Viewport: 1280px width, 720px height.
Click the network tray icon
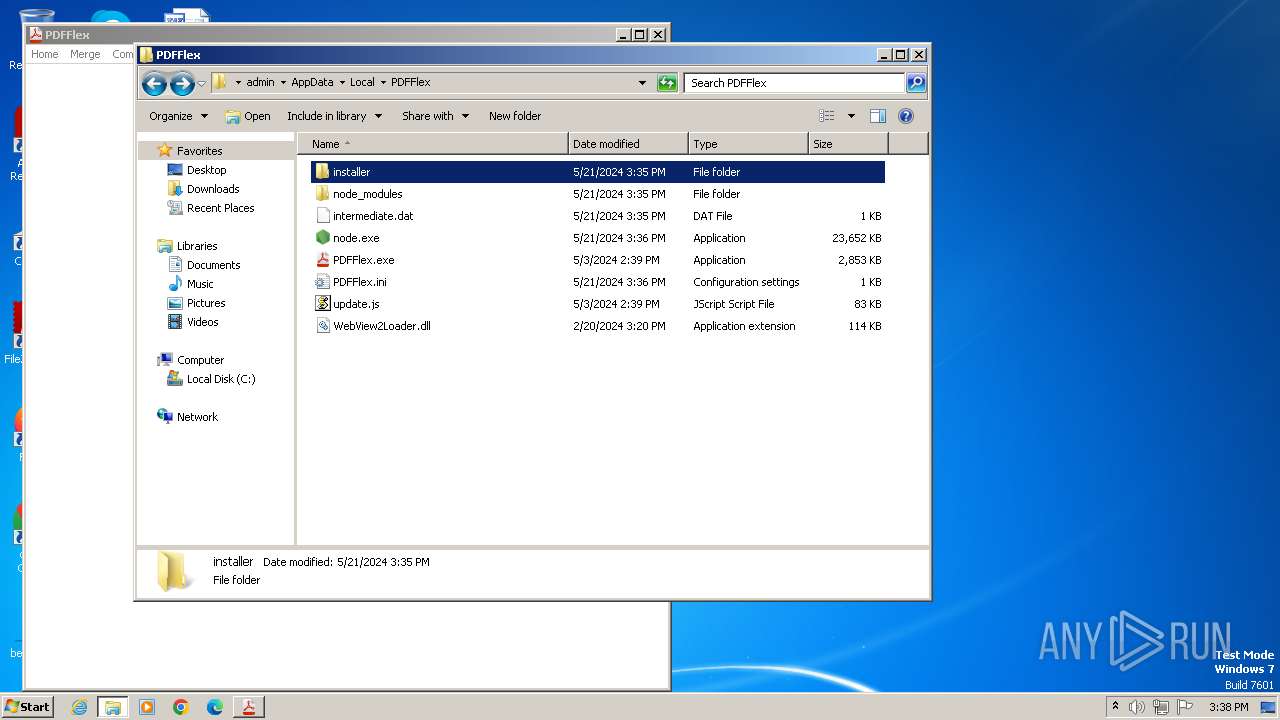click(x=1161, y=707)
